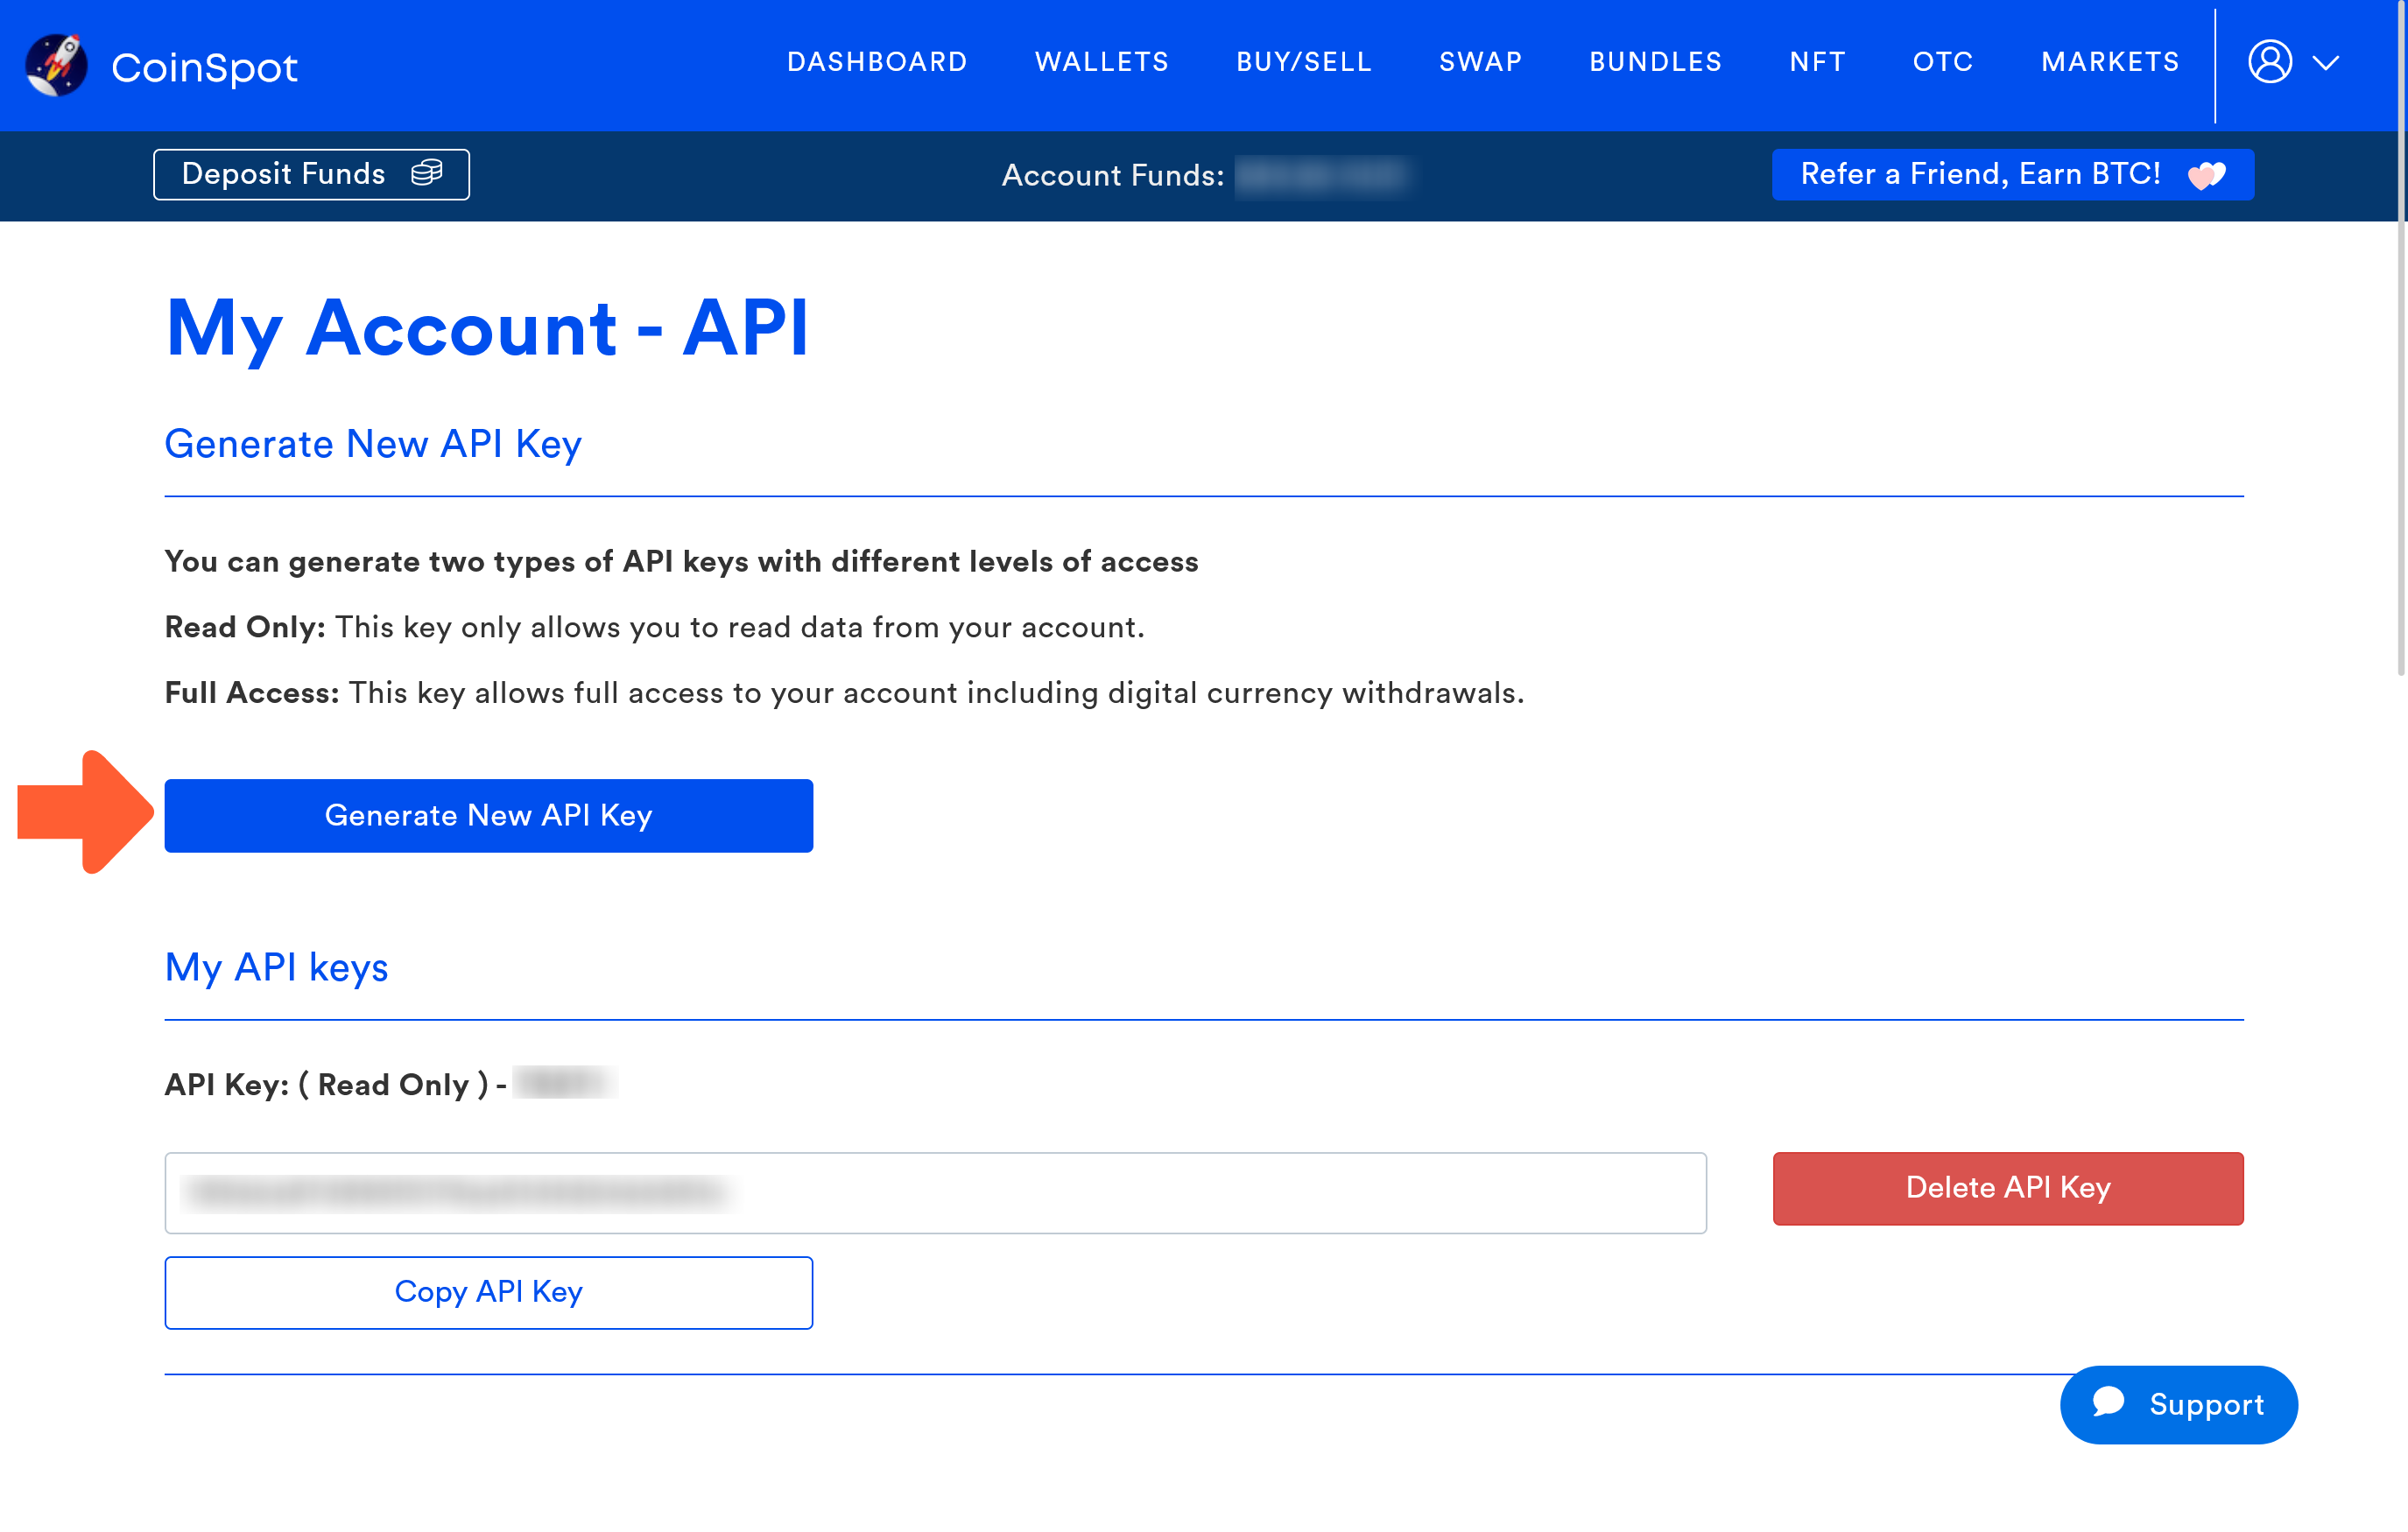Open the Wallets page
The width and height of the screenshot is (2408, 1532).
[x=1101, y=62]
